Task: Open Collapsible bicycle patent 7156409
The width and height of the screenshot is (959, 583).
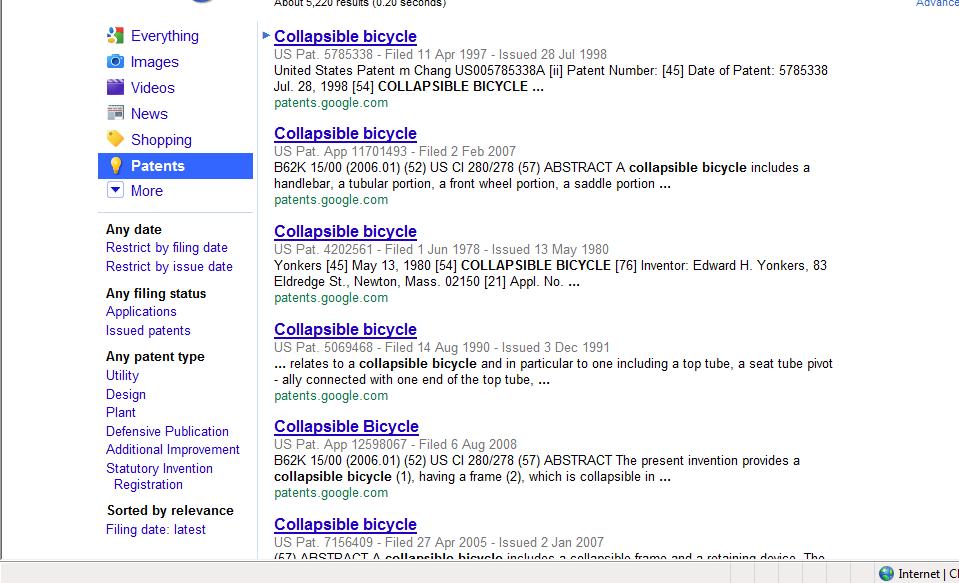Action: coord(345,524)
